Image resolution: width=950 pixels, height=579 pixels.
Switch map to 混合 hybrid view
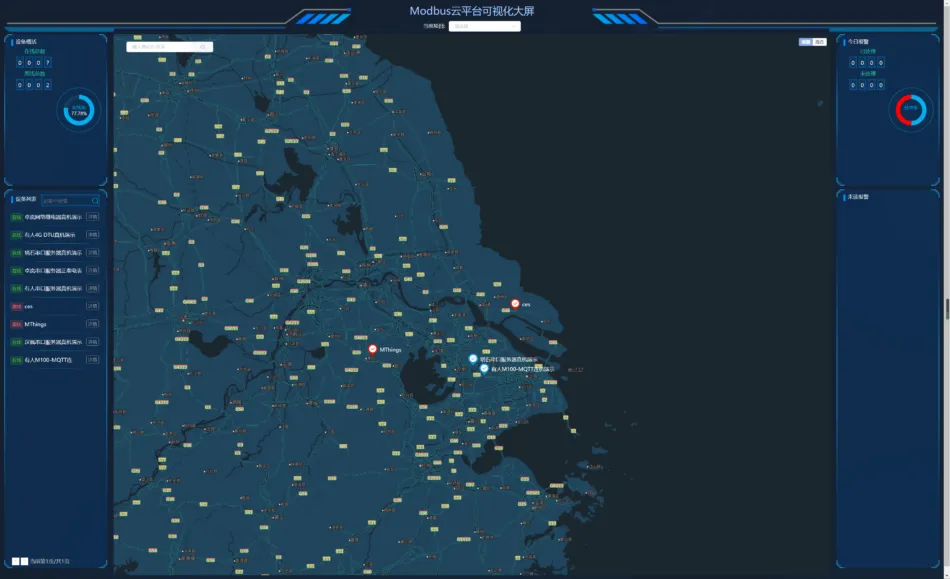[x=820, y=42]
